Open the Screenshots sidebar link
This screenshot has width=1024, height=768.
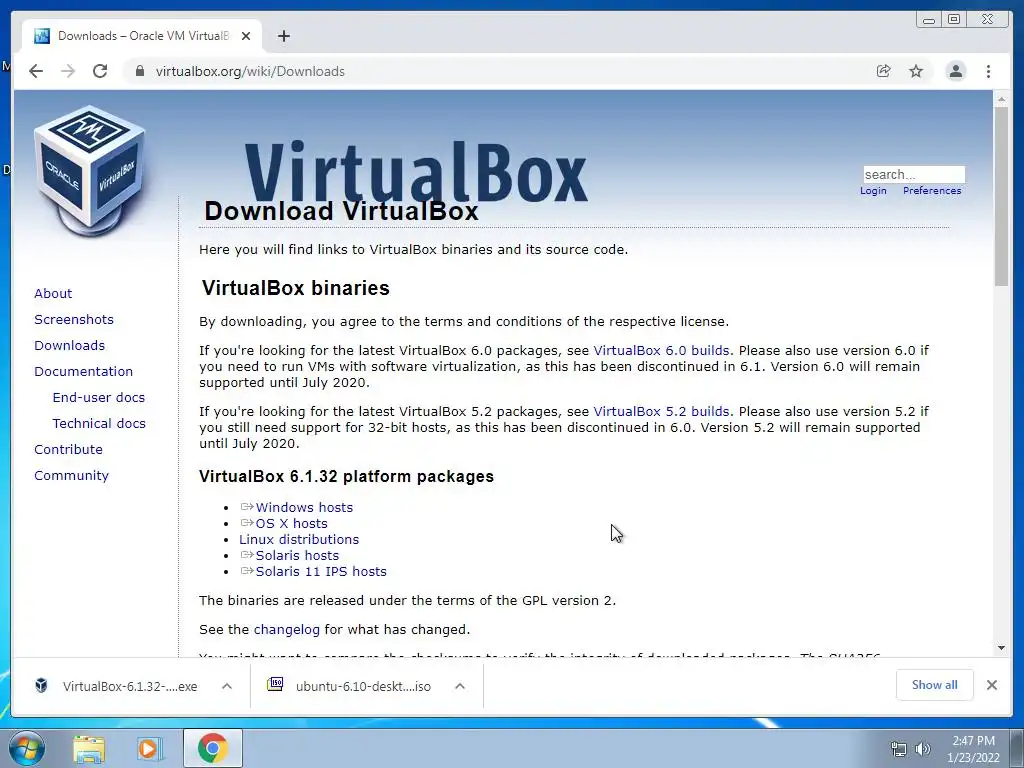point(74,319)
